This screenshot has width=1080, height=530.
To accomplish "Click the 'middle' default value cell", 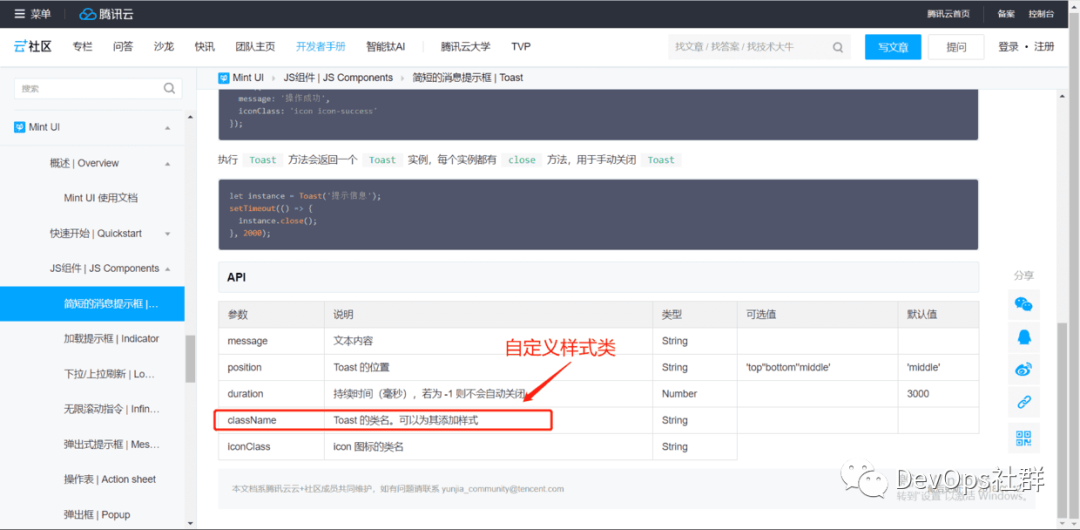I will pyautogui.click(x=938, y=367).
